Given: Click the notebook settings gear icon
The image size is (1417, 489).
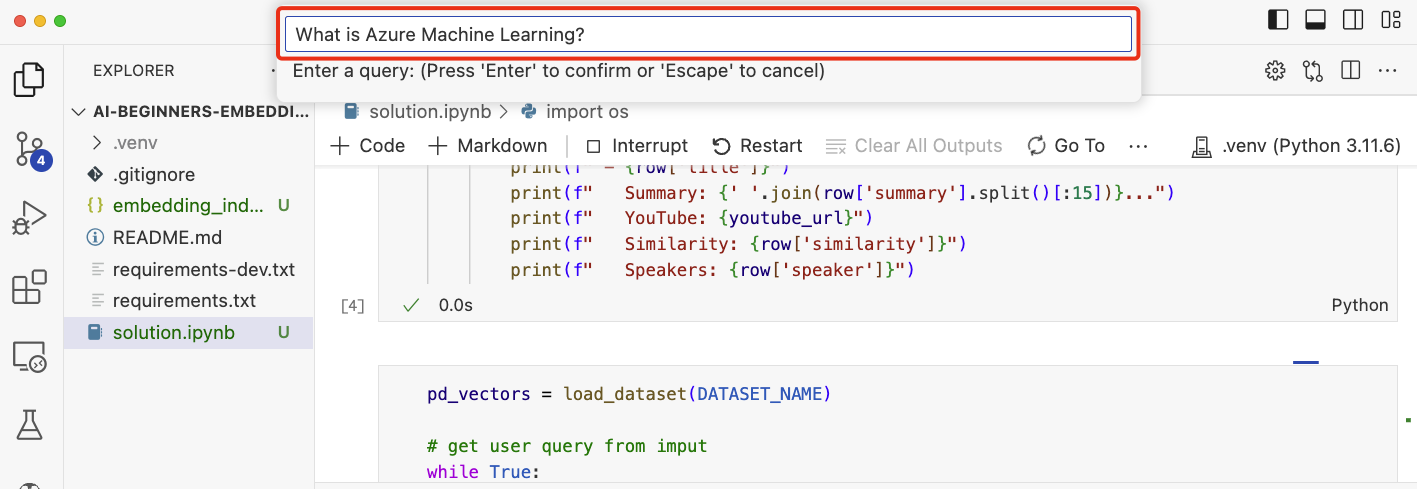Looking at the screenshot, I should click(1274, 71).
